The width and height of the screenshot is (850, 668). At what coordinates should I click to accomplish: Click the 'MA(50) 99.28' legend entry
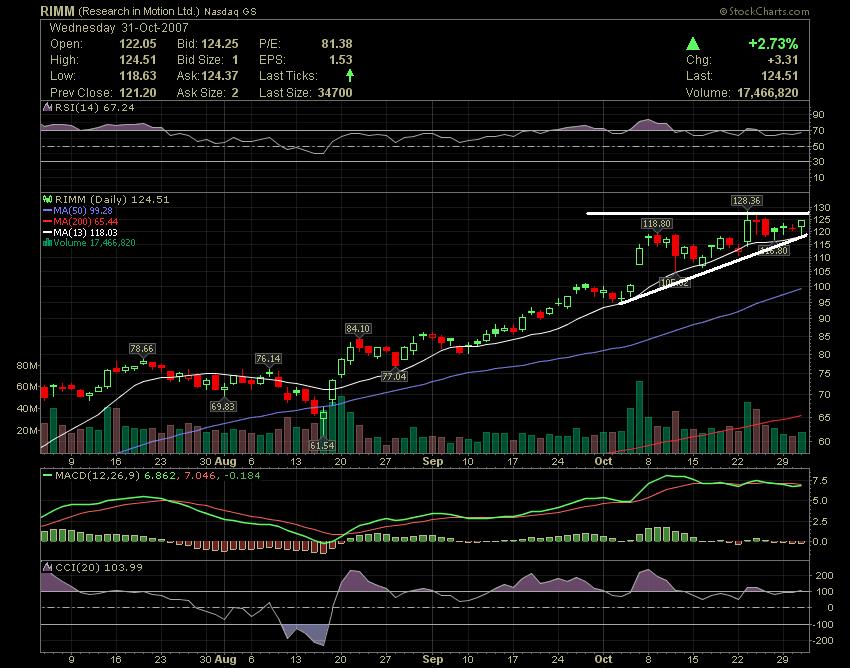[x=83, y=210]
